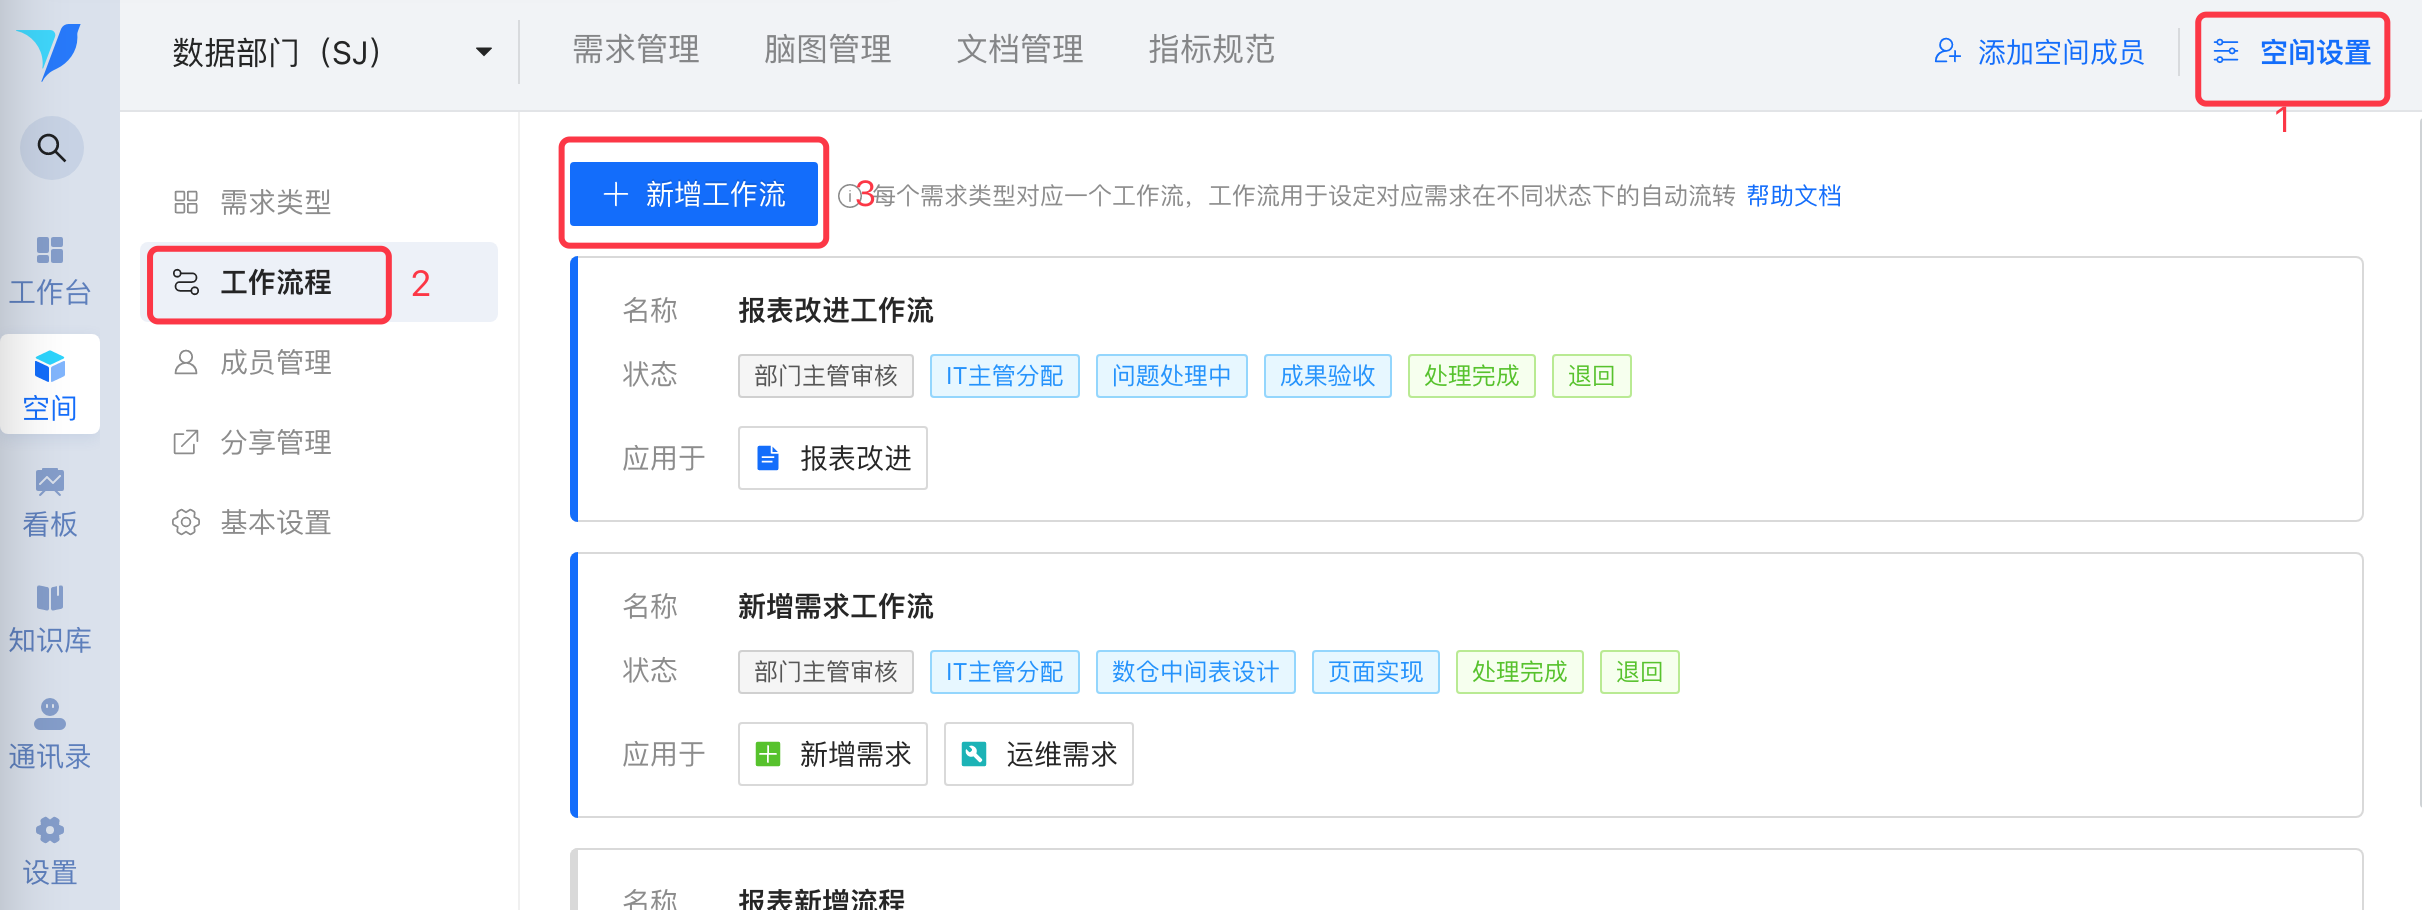Switch to the 需求管理 tab
2422x910 pixels.
(636, 50)
